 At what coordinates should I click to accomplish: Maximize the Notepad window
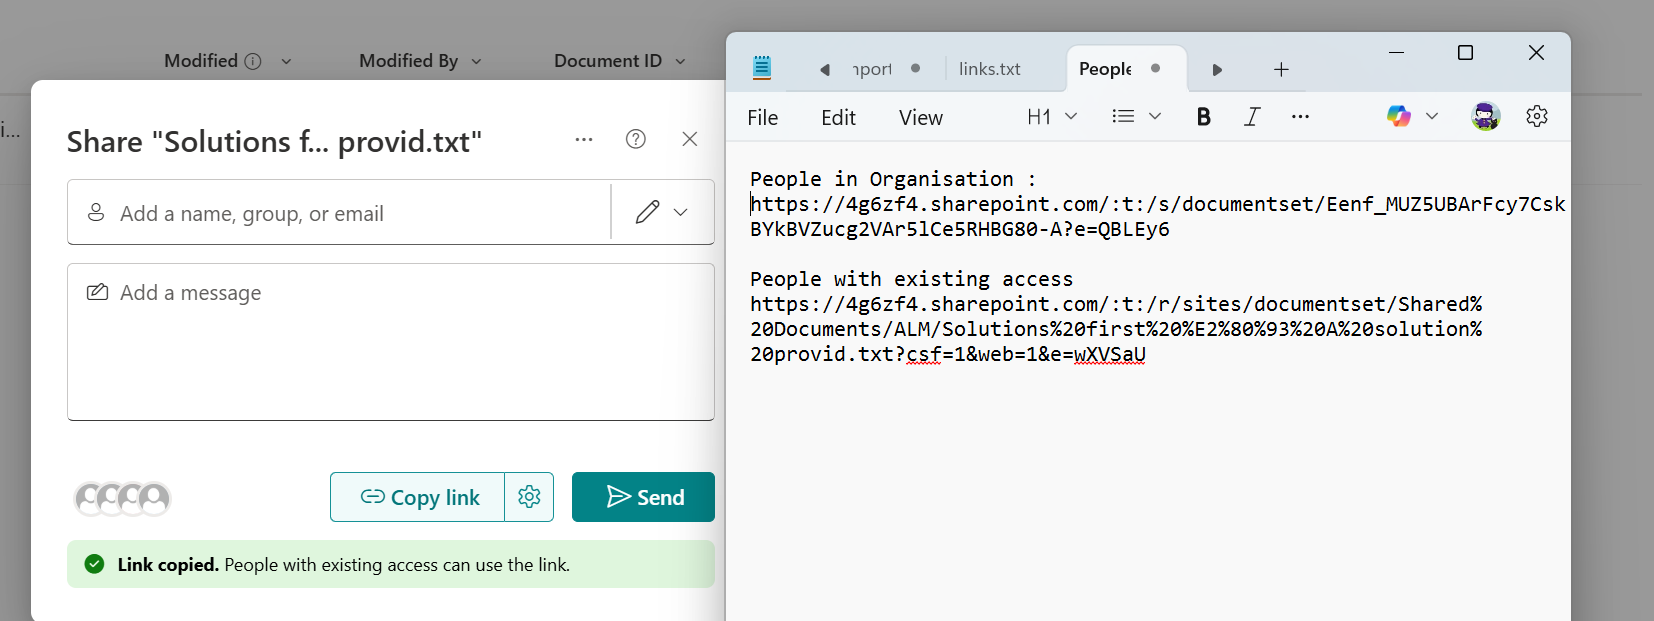coord(1465,52)
